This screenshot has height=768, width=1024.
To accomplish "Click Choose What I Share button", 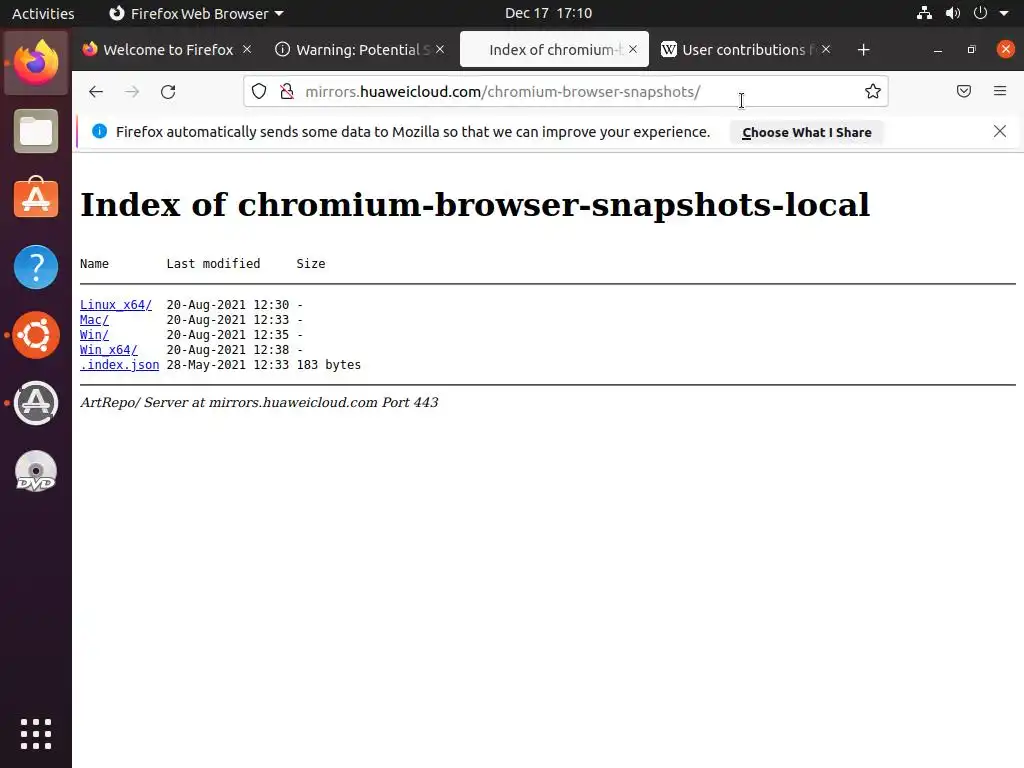I will 807,133.
